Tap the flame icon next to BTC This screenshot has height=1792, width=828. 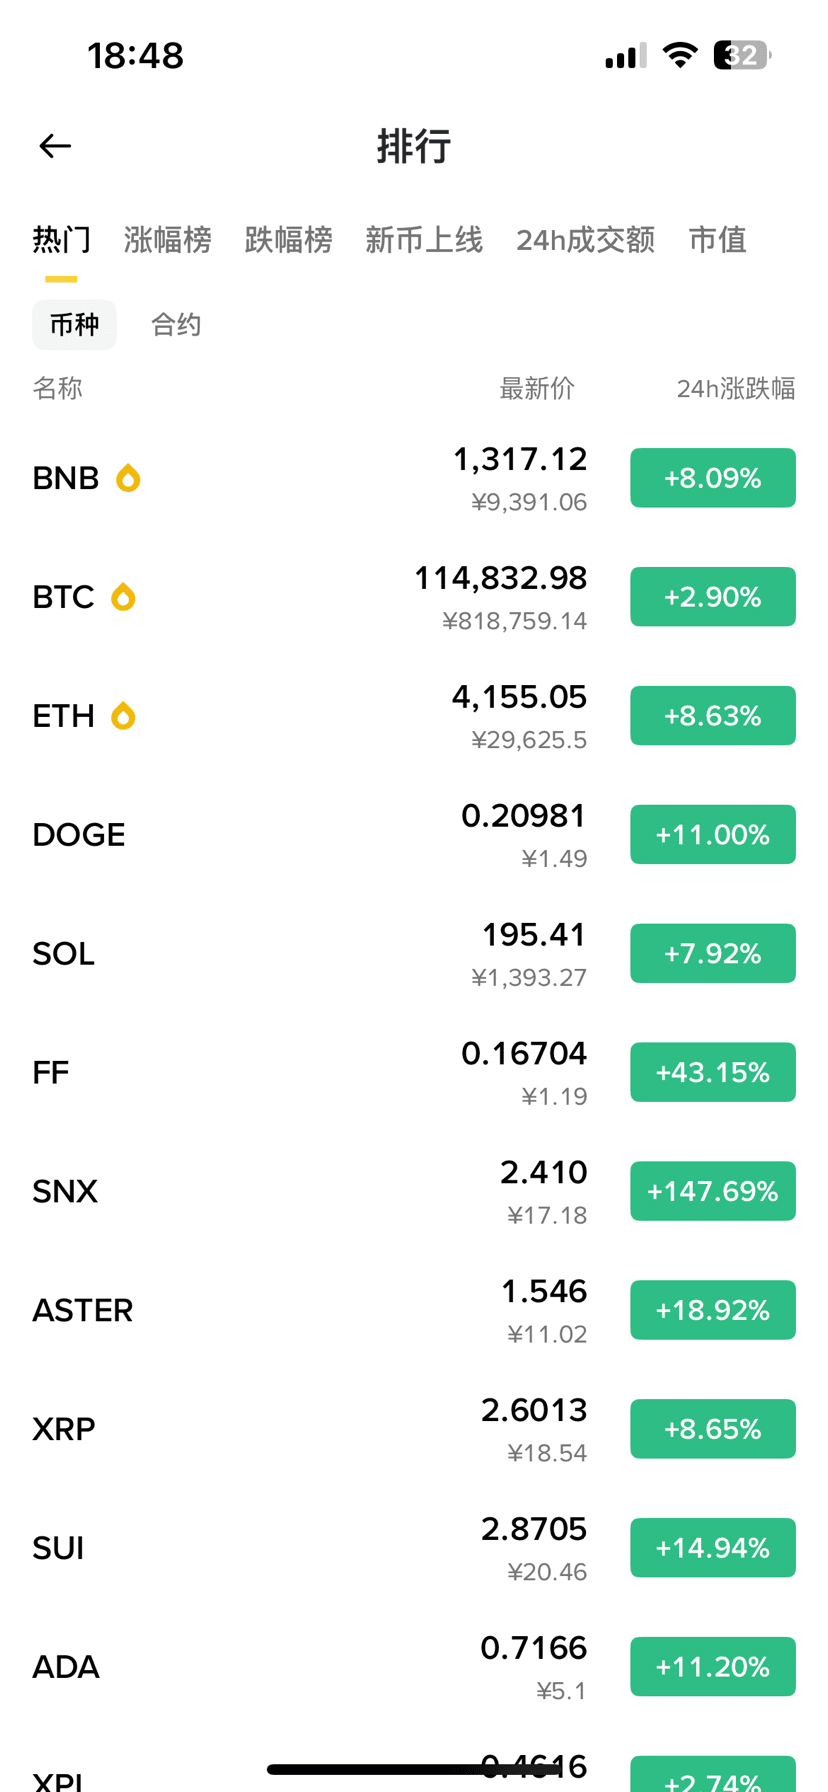pyautogui.click(x=123, y=597)
